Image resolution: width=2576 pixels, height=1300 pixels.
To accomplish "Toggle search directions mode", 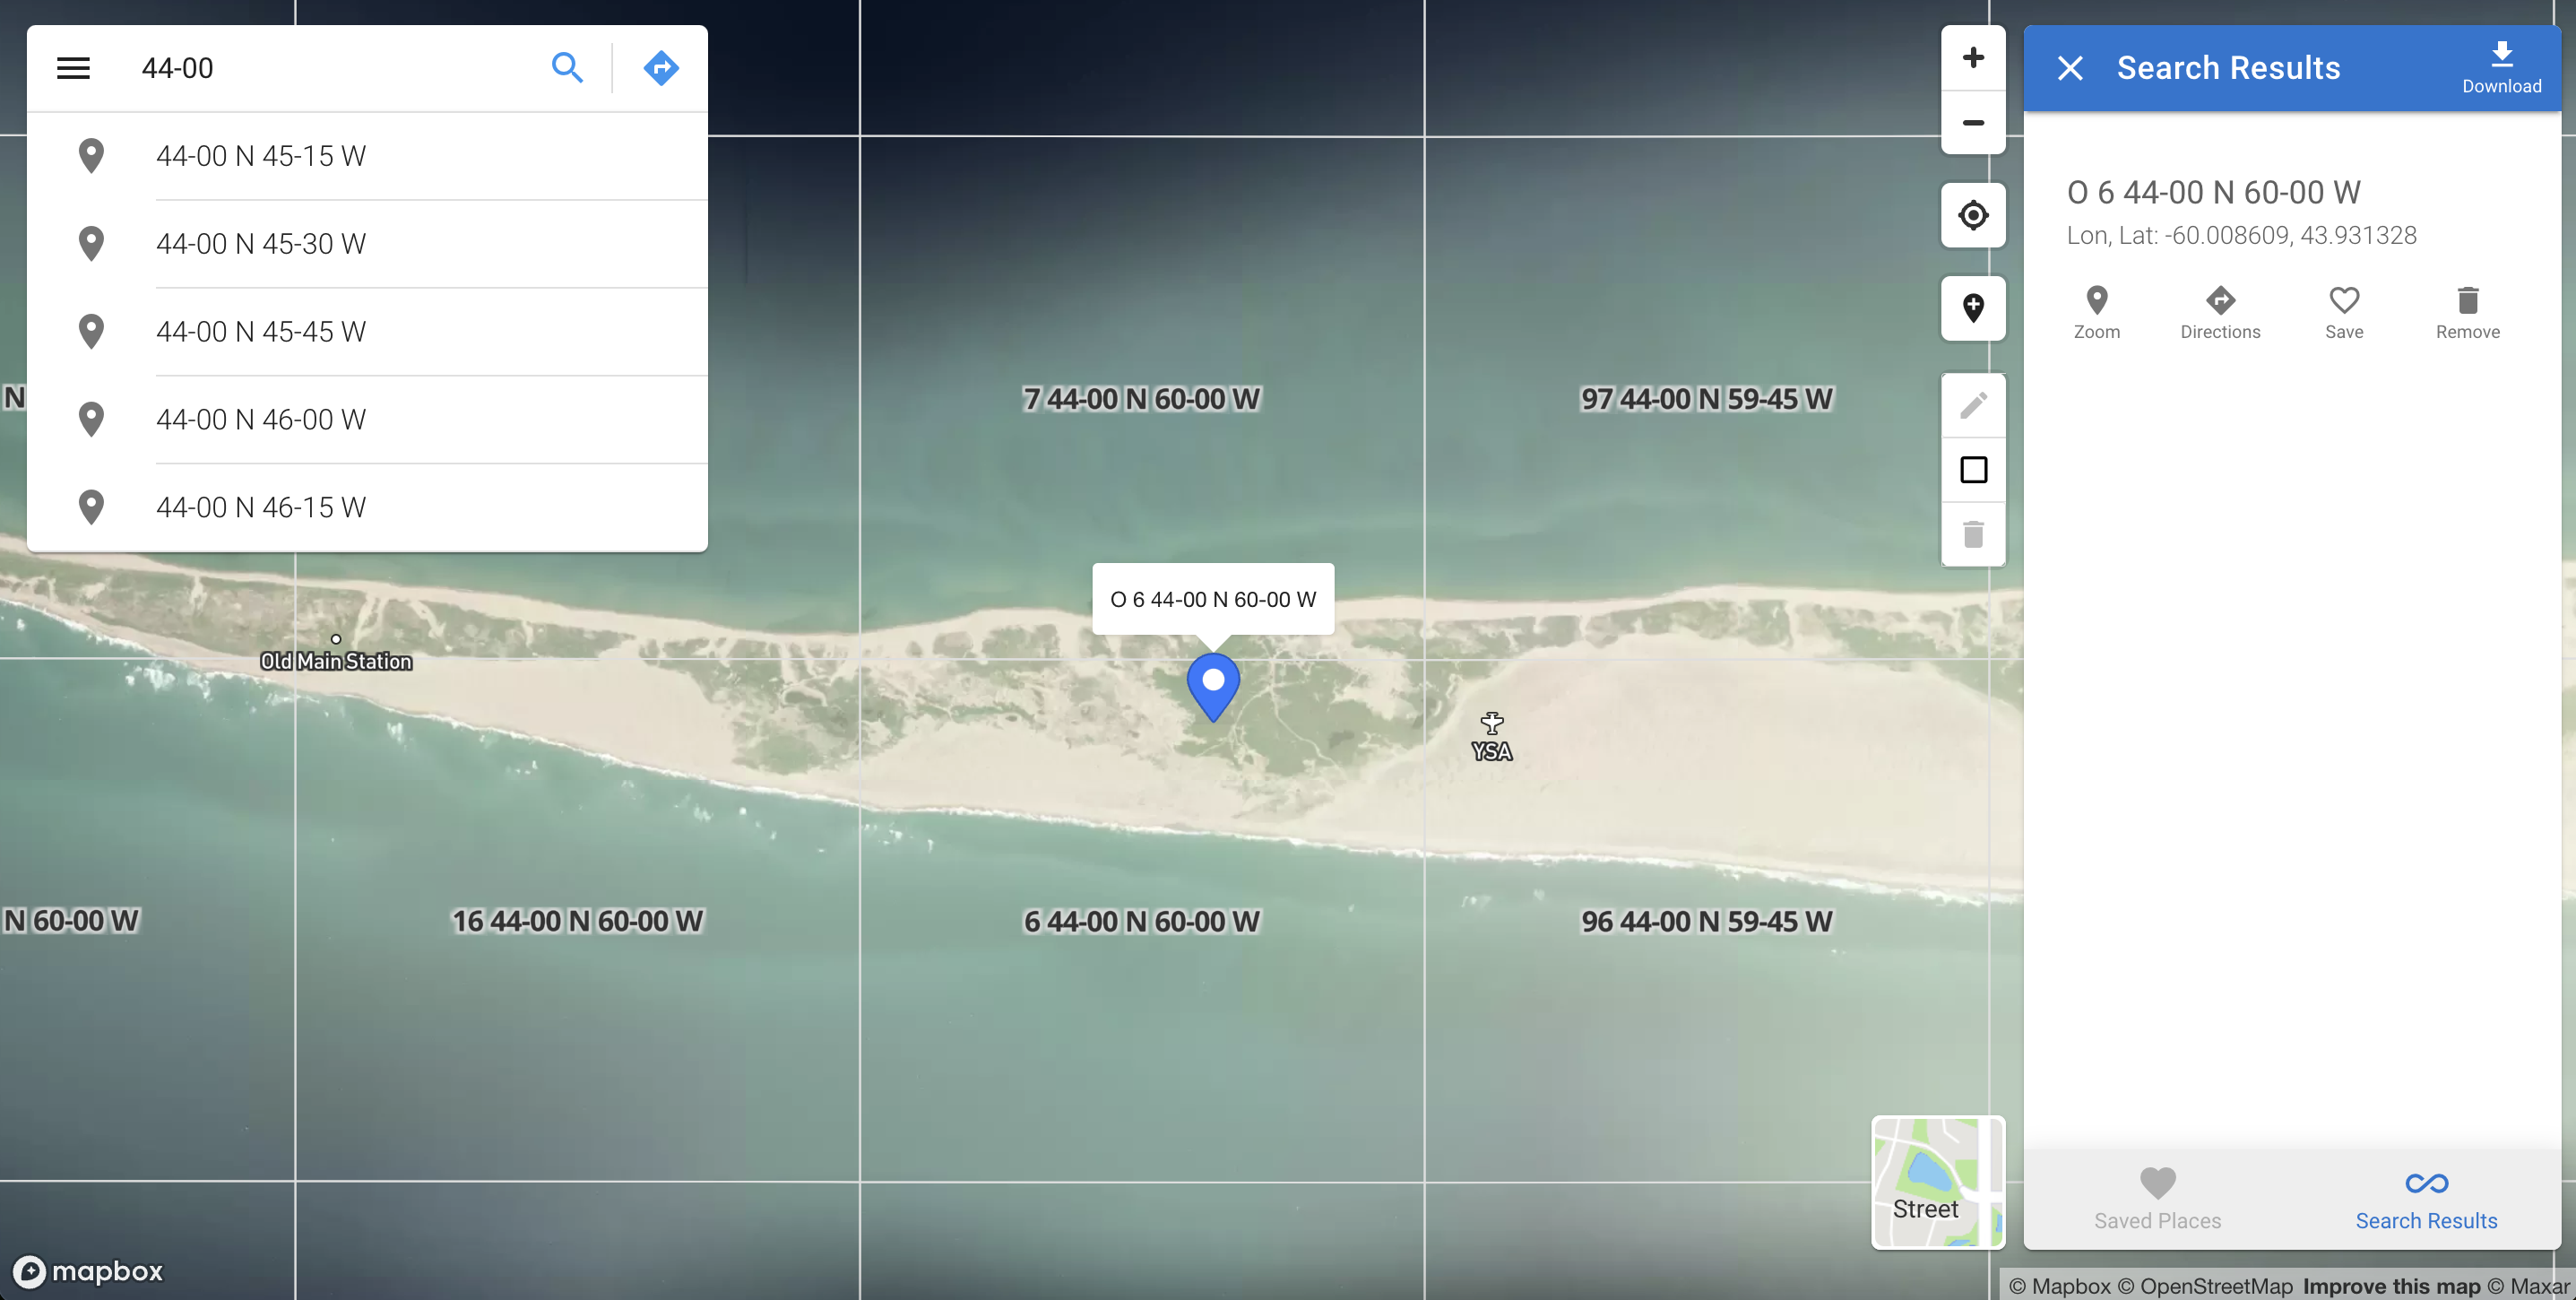I will point(660,68).
